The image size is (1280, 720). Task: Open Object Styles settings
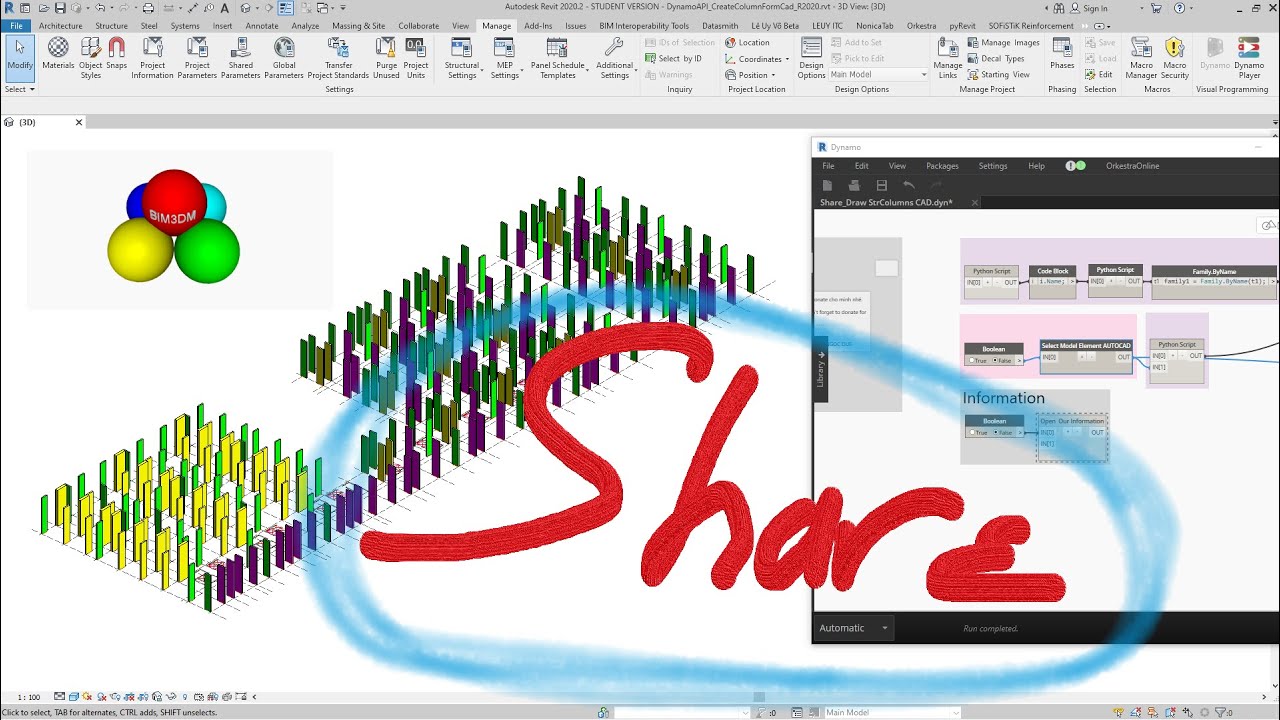pos(91,56)
